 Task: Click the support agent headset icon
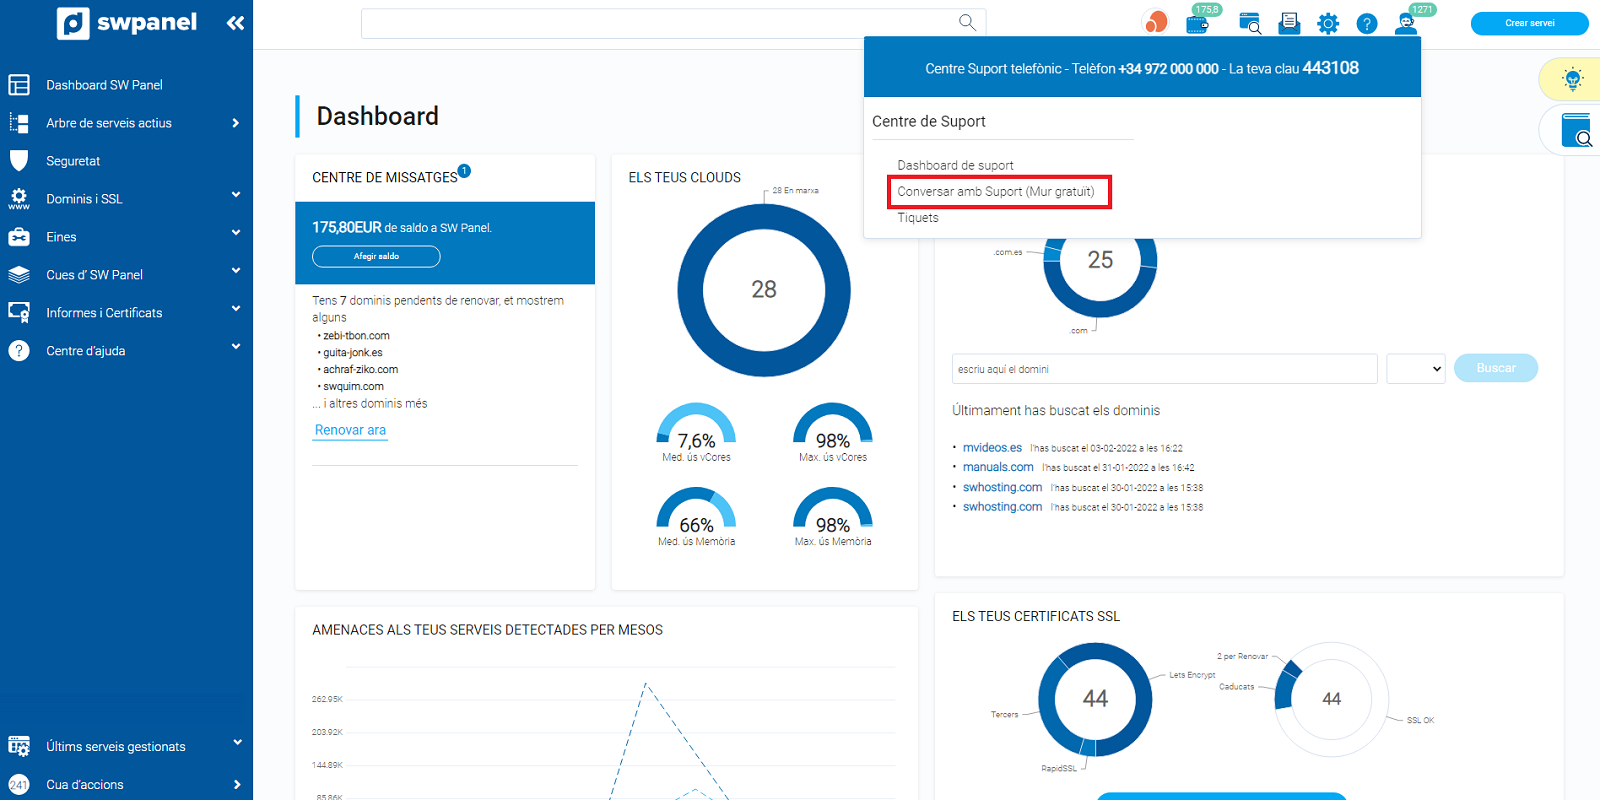pyautogui.click(x=1406, y=23)
